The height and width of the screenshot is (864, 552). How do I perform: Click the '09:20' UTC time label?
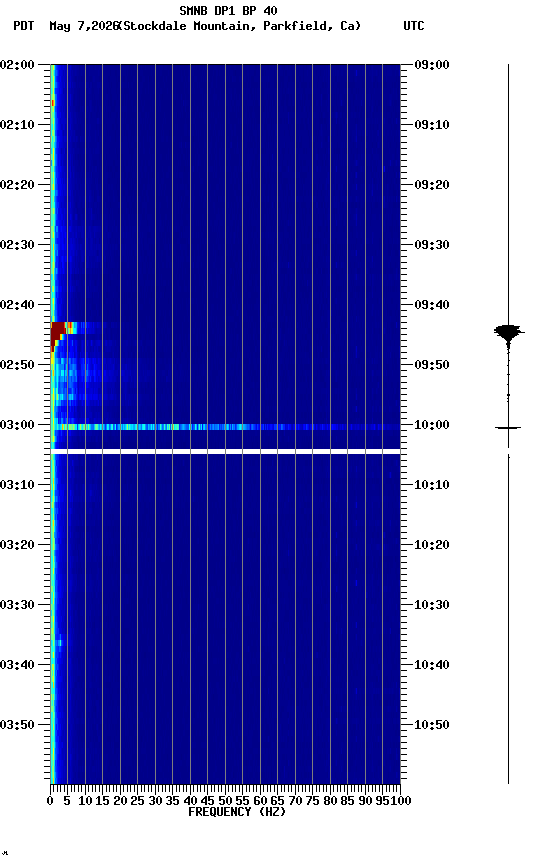pyautogui.click(x=432, y=185)
